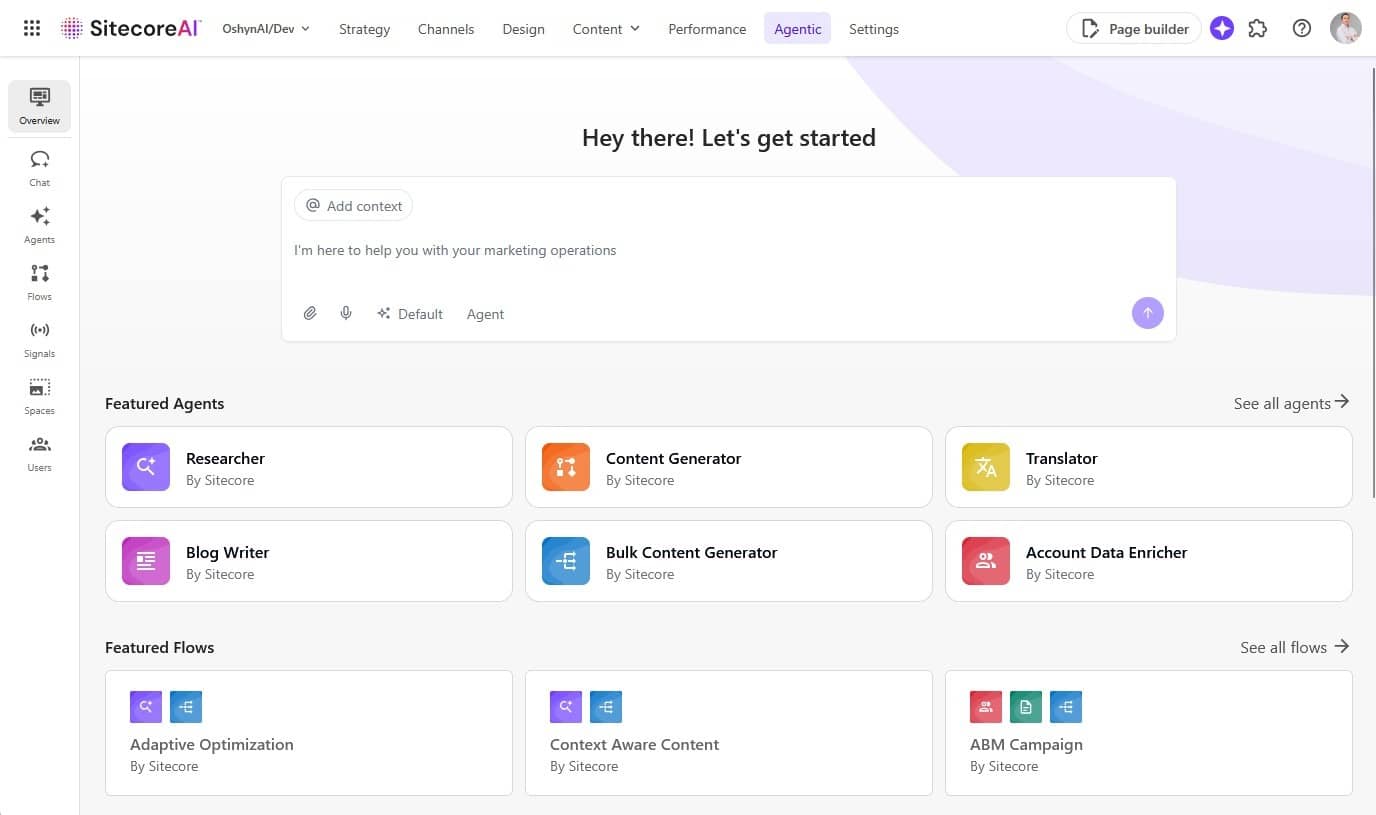This screenshot has height=815, width=1376.
Task: Click purple researcher icon in Adaptive Optimization
Action: tap(146, 707)
